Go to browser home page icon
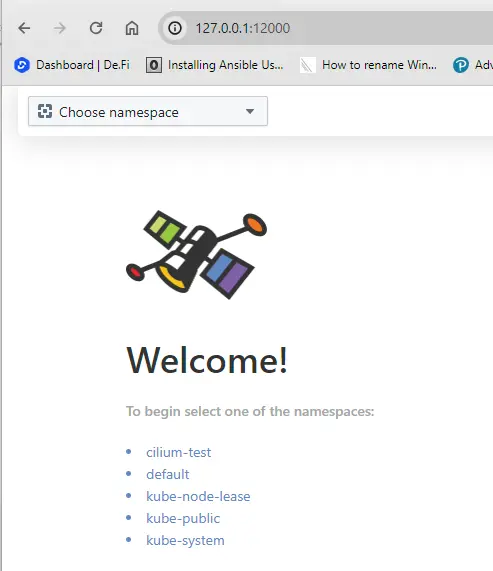Screen dimensions: 493x571 (132, 28)
